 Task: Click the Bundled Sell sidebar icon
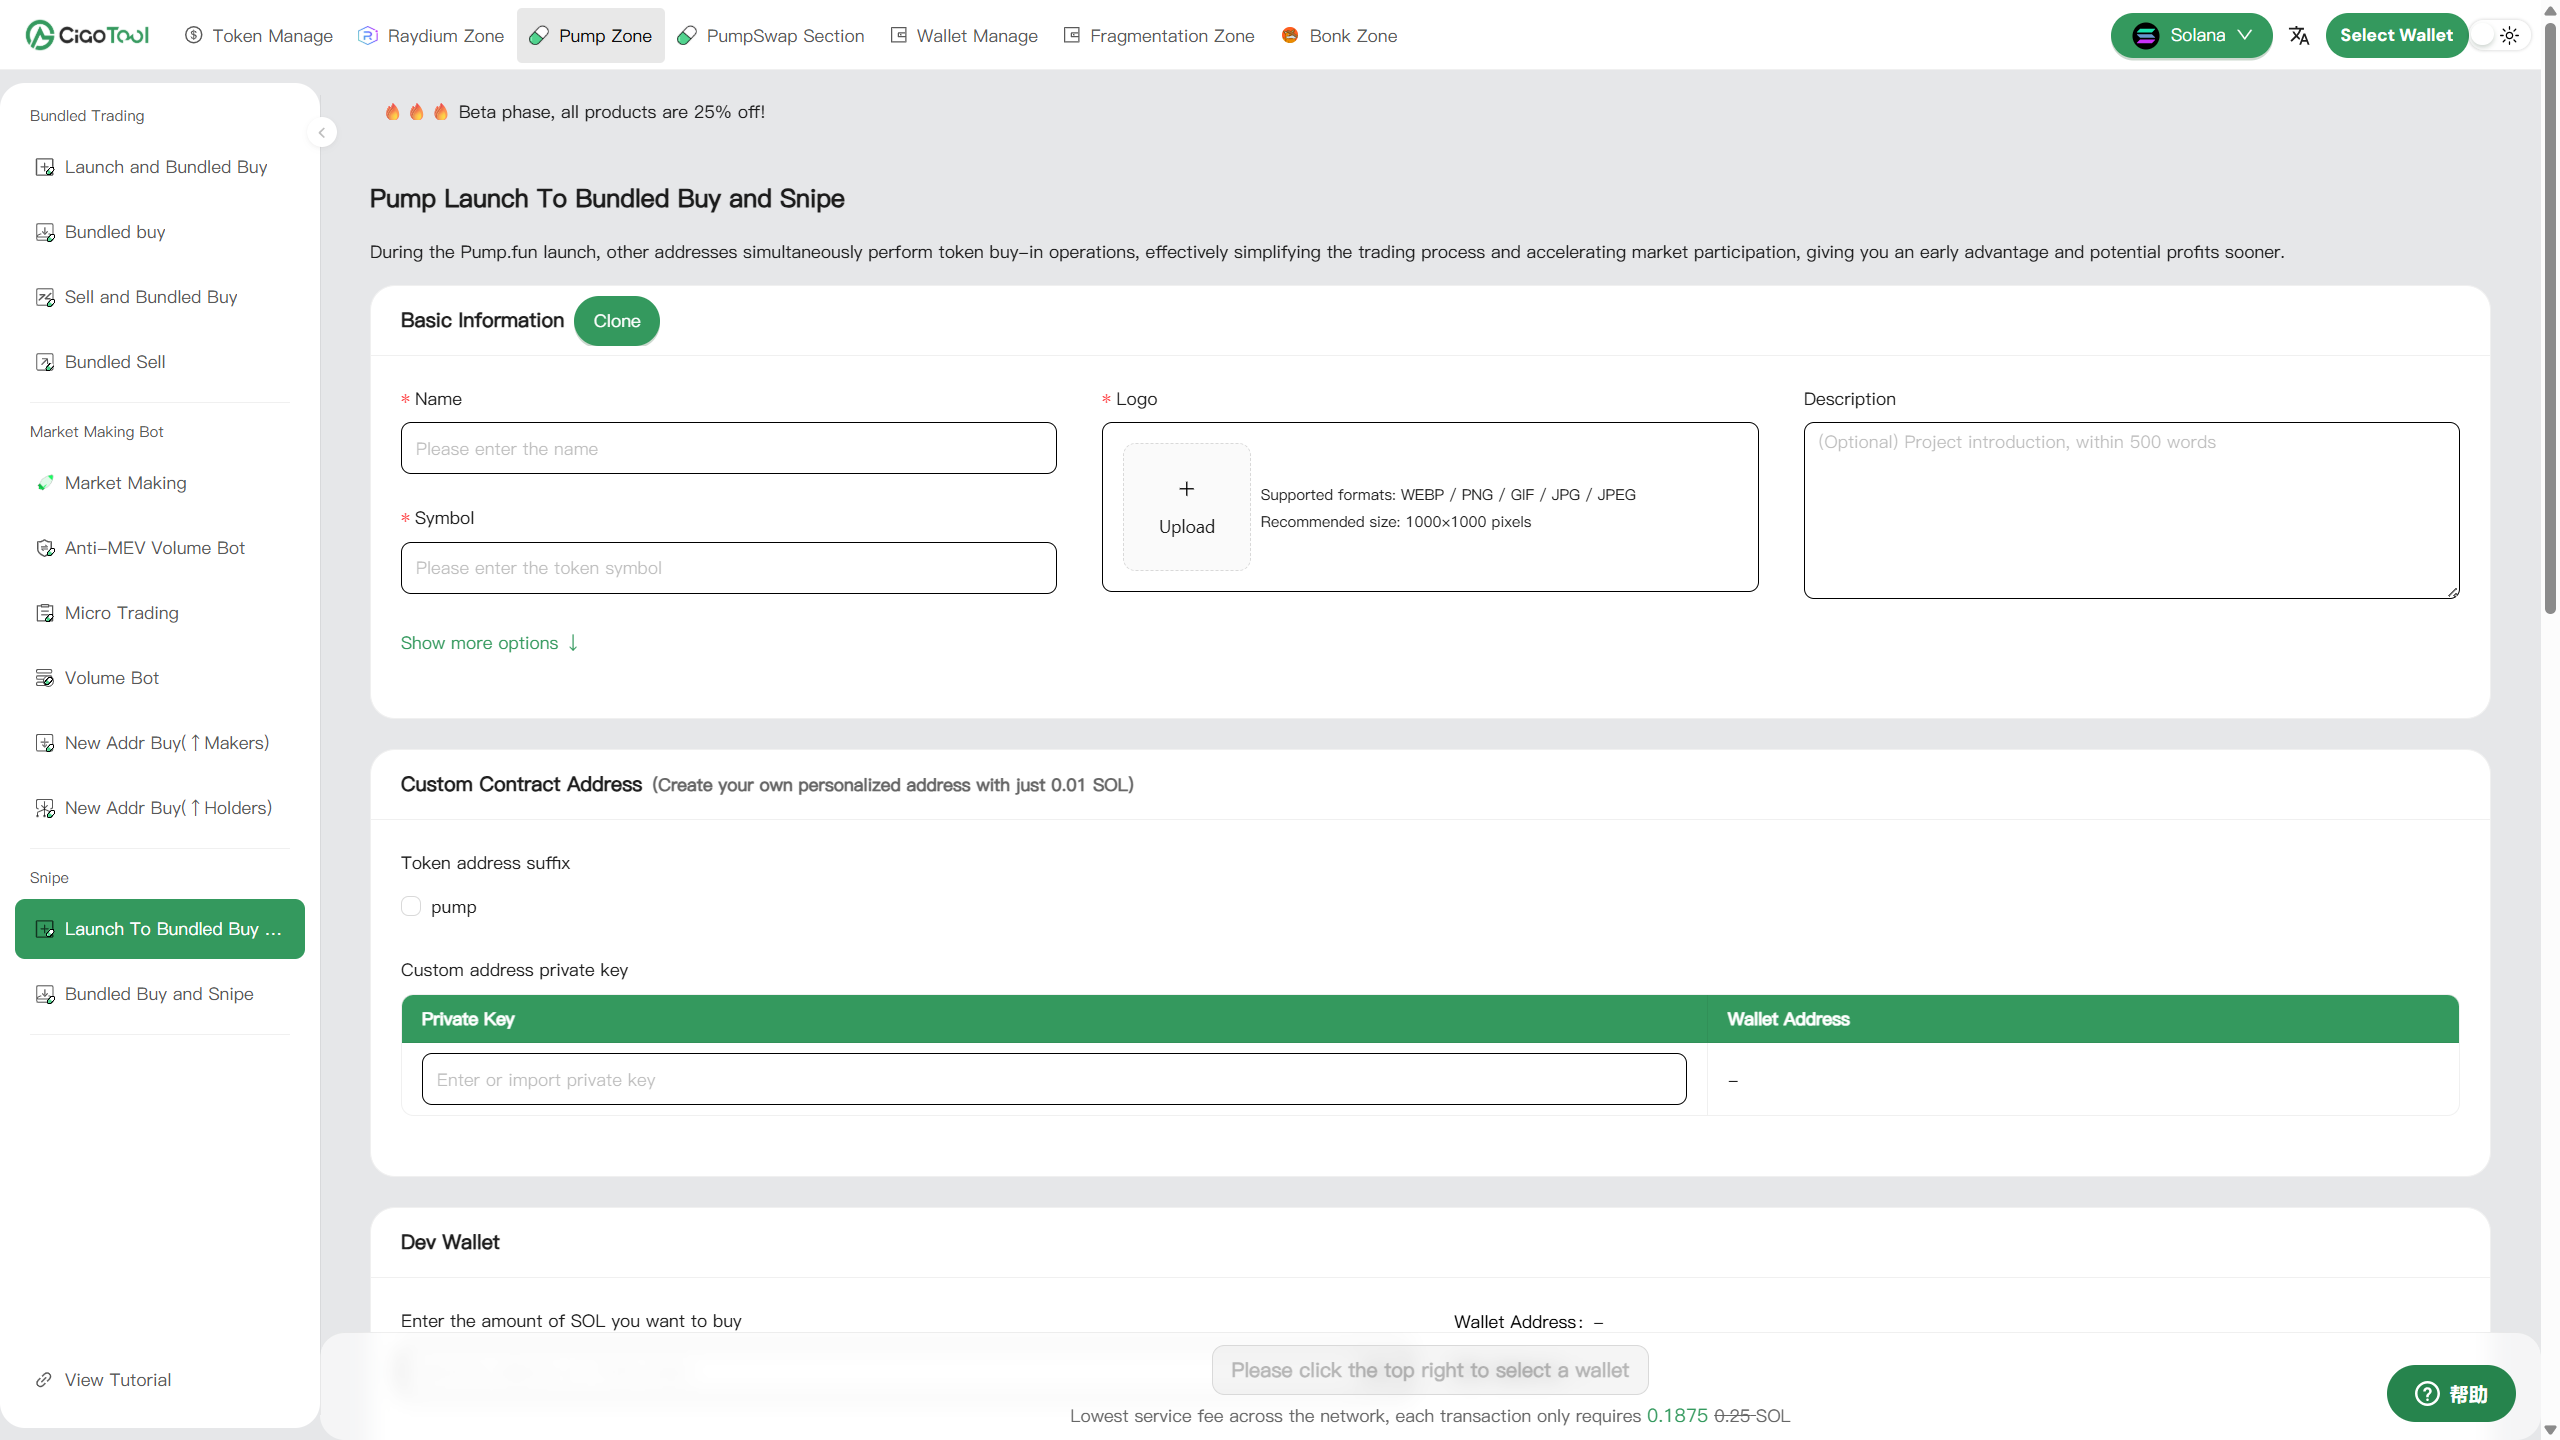pos(45,362)
